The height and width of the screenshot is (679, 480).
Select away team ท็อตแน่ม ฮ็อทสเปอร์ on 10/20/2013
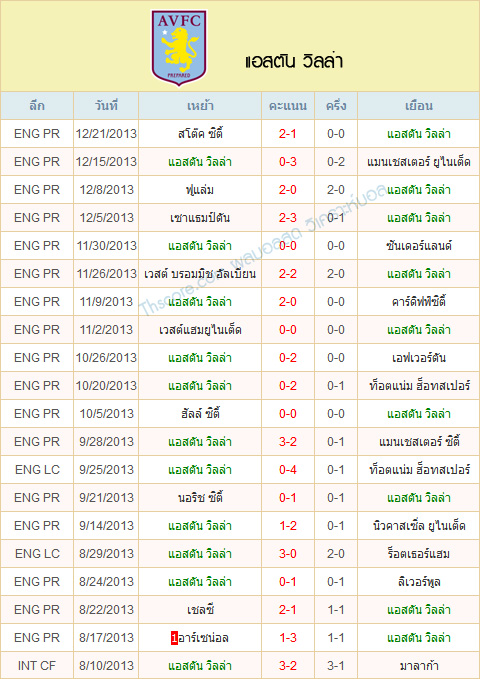(x=418, y=386)
